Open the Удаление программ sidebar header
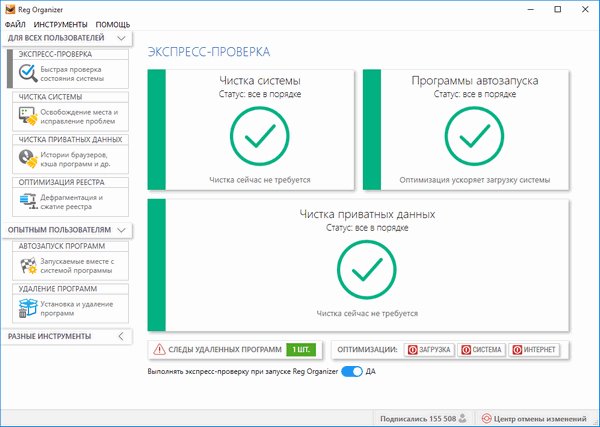 point(70,289)
